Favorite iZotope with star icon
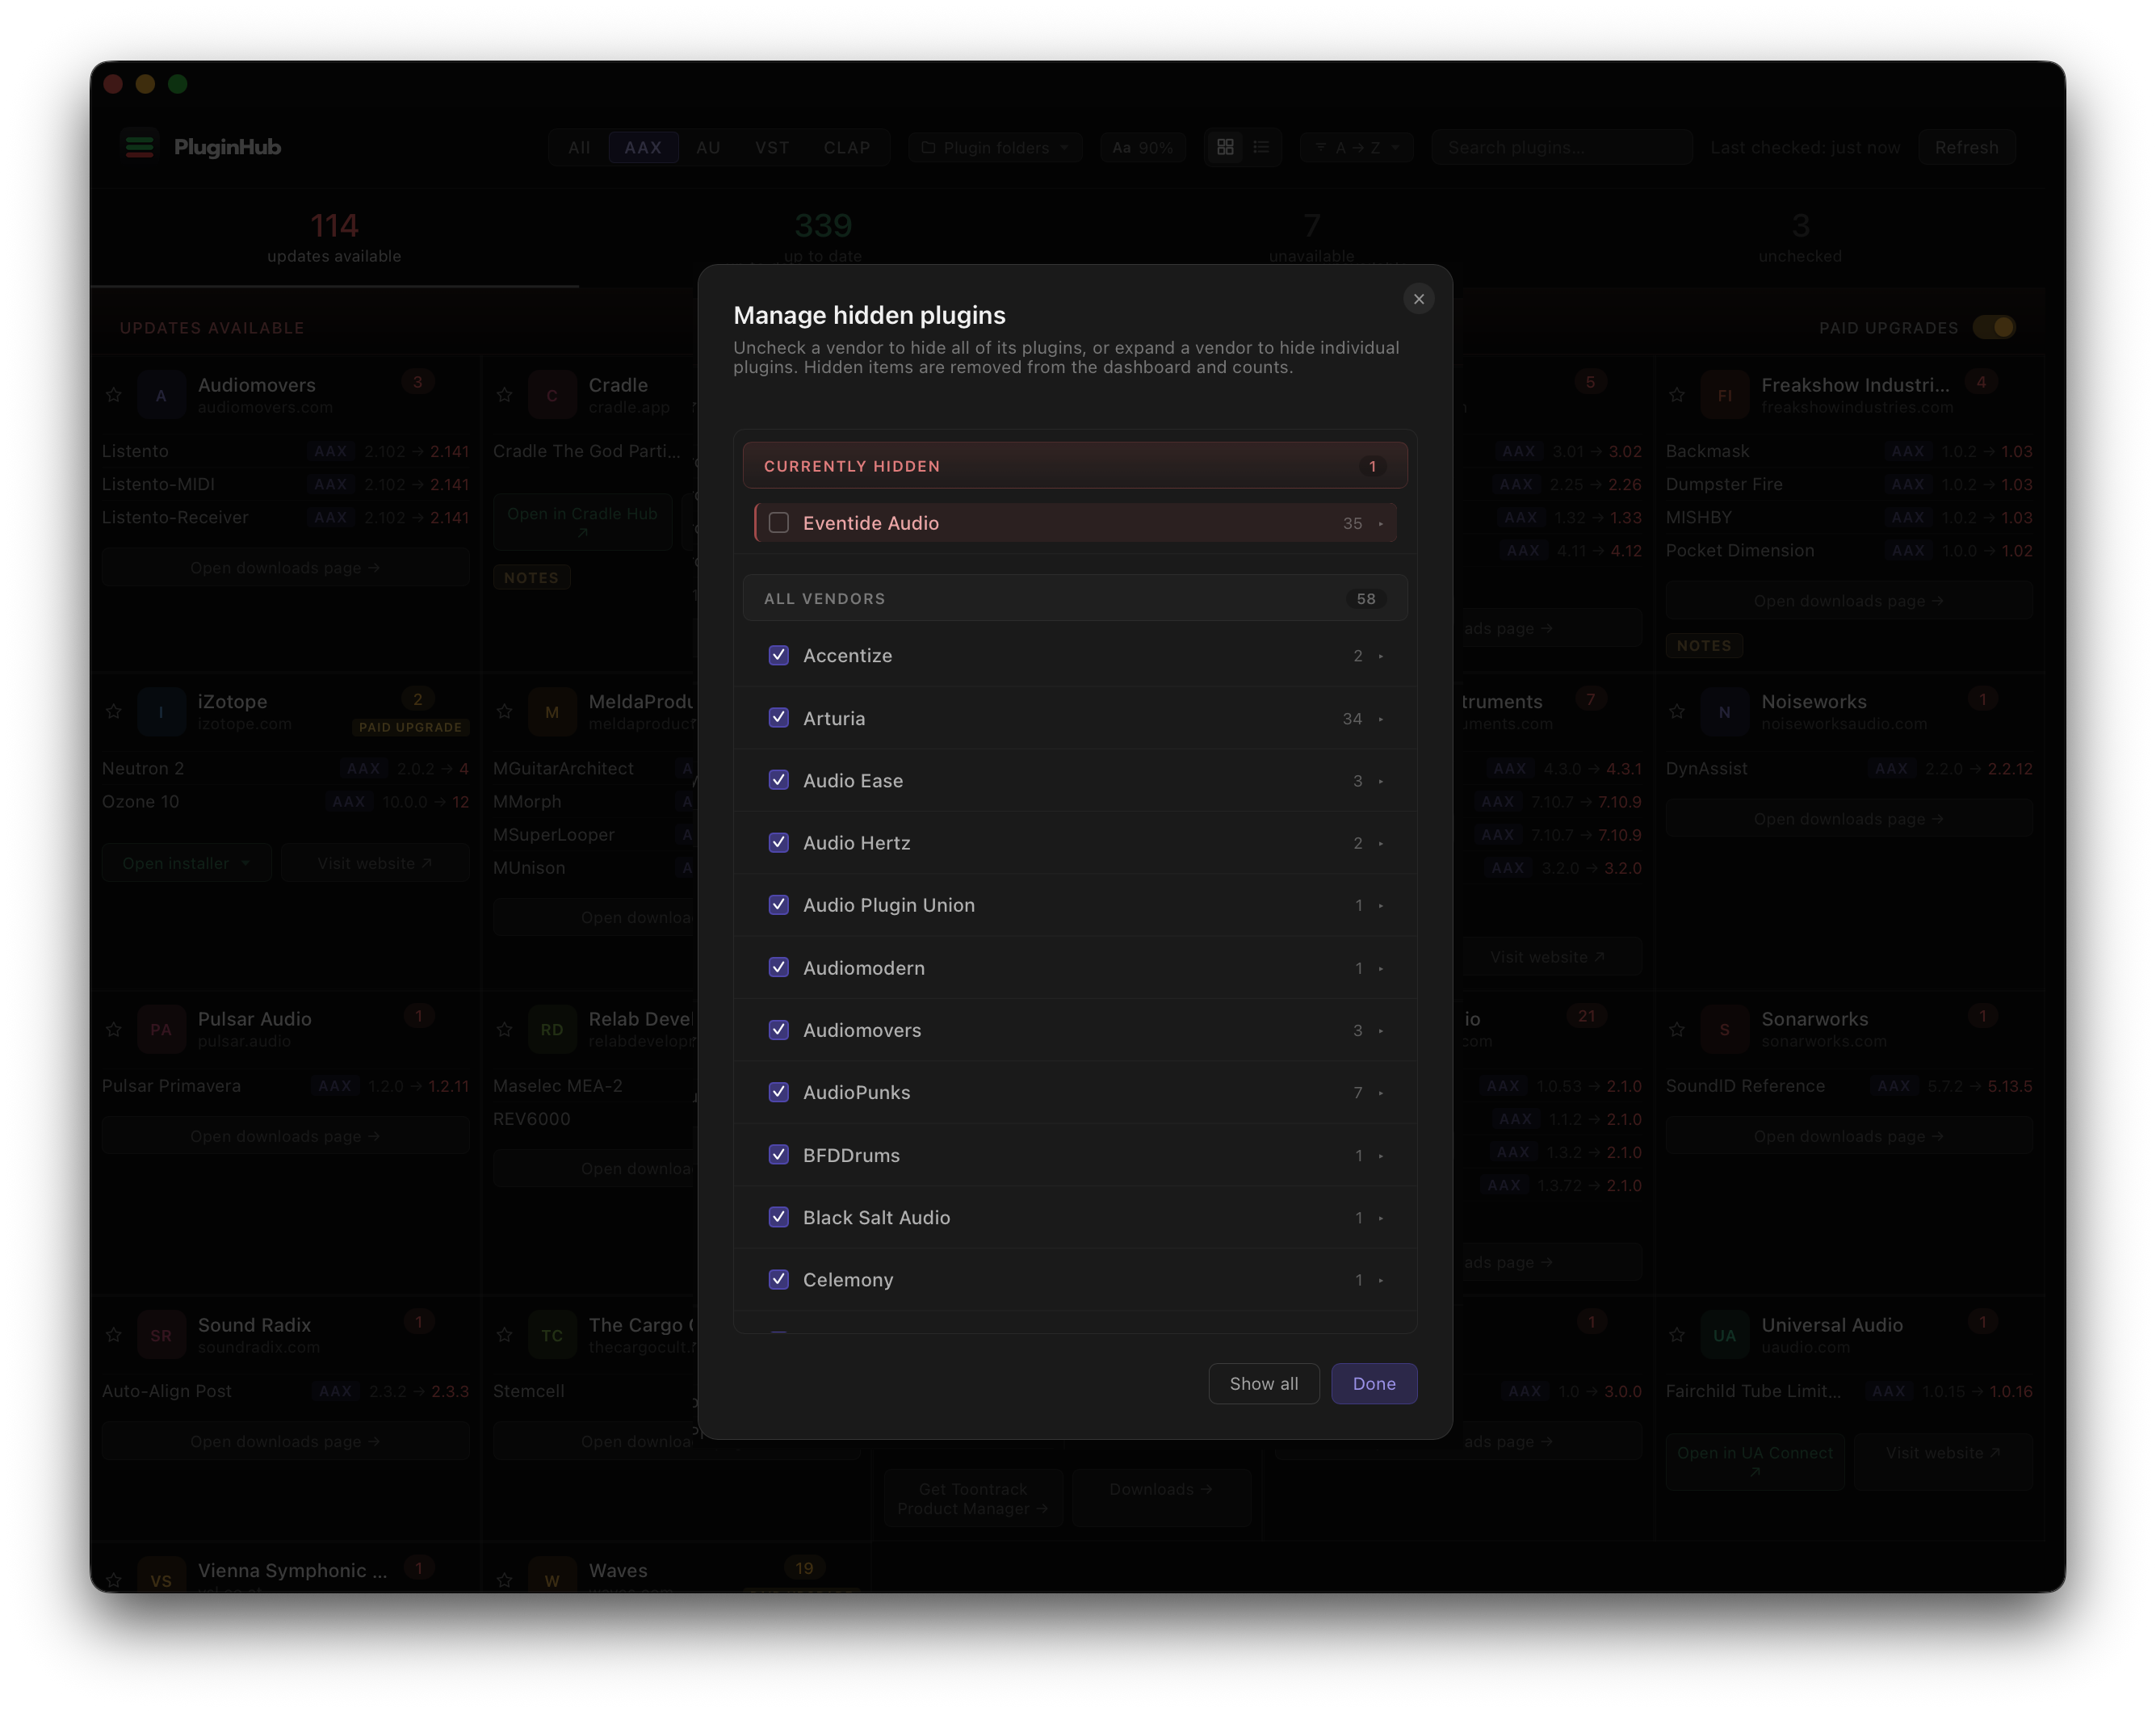The height and width of the screenshot is (1712, 2156). pyautogui.click(x=114, y=712)
